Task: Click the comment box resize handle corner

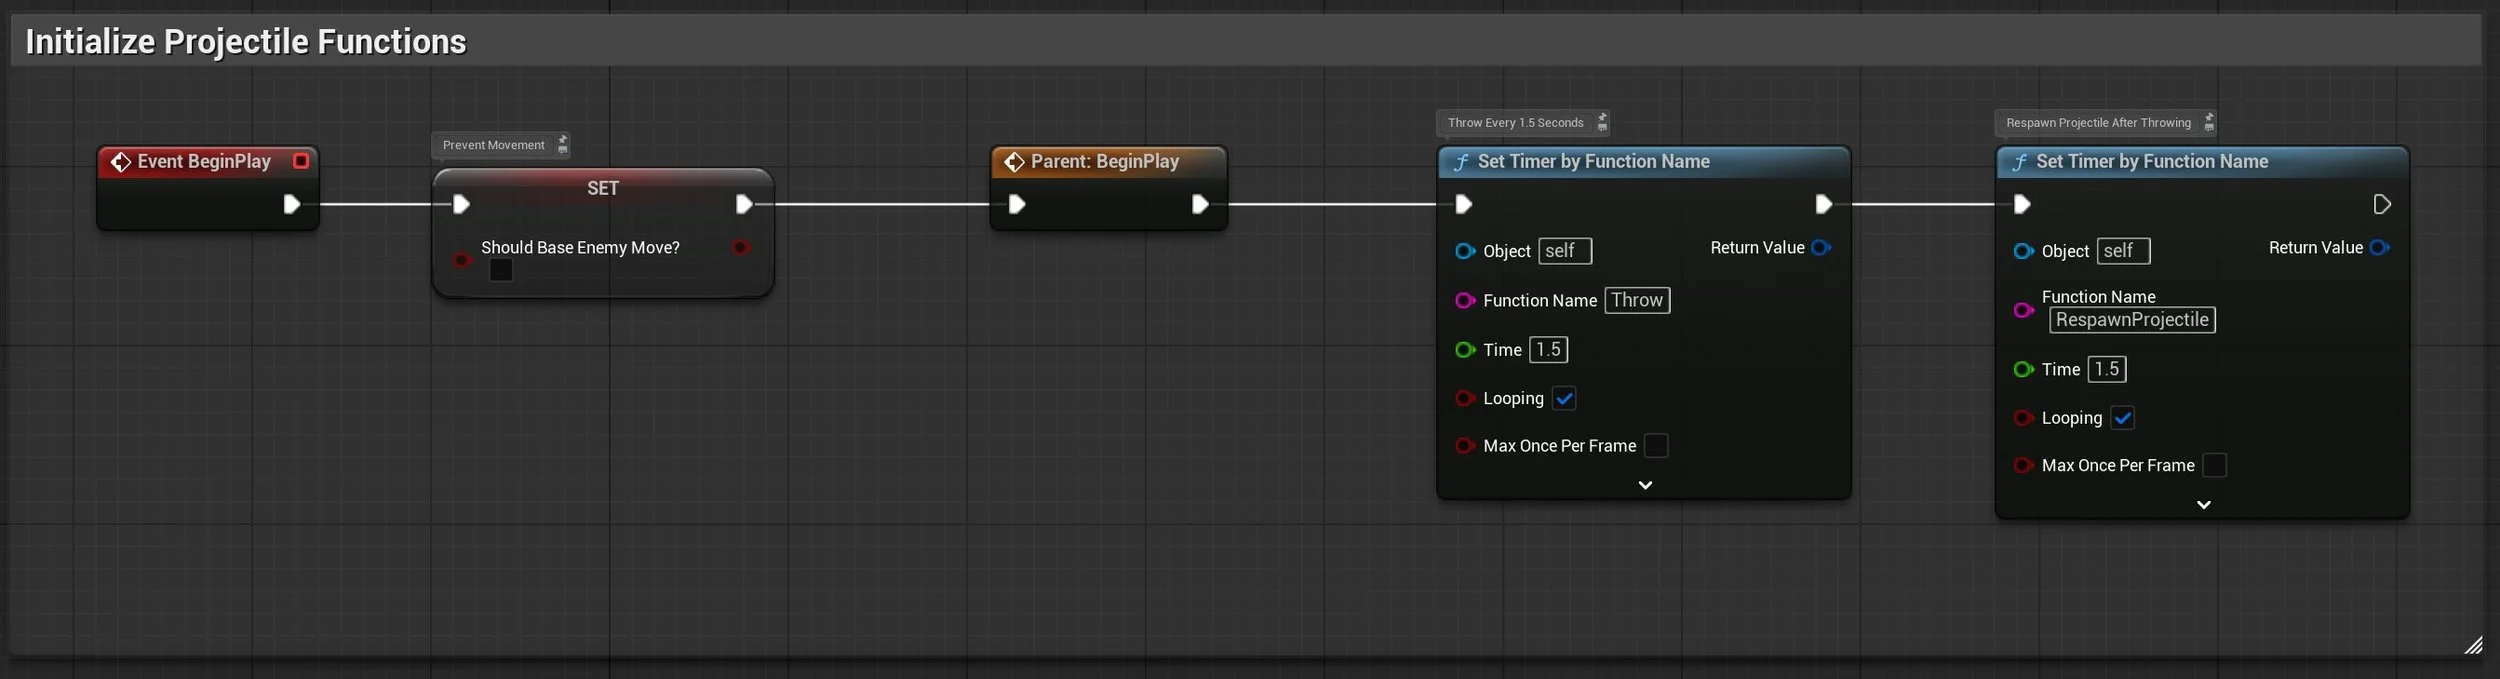Action: click(x=2473, y=646)
